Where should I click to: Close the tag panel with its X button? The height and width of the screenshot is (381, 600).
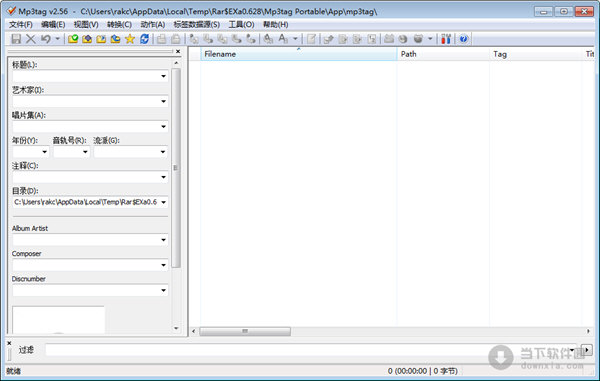178,51
